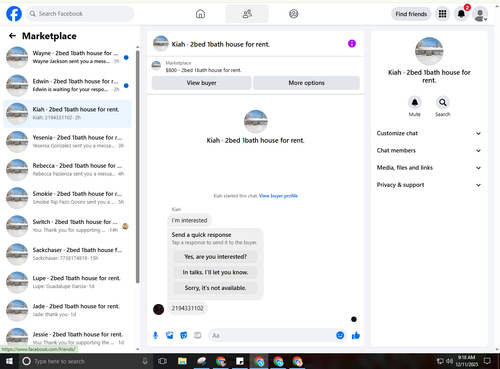Open Yesenia's house rental conversation
Viewport: 500px width, 369px height.
click(x=67, y=142)
